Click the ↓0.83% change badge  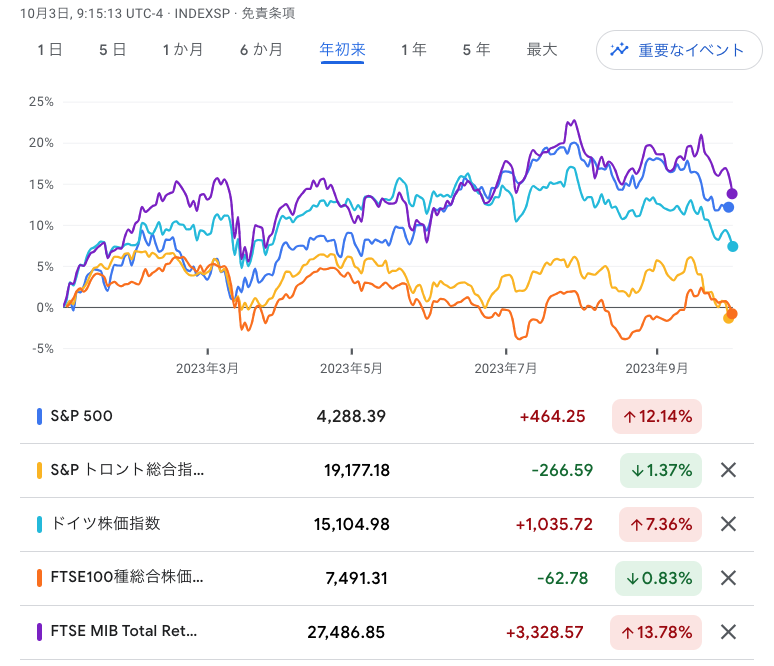point(658,578)
